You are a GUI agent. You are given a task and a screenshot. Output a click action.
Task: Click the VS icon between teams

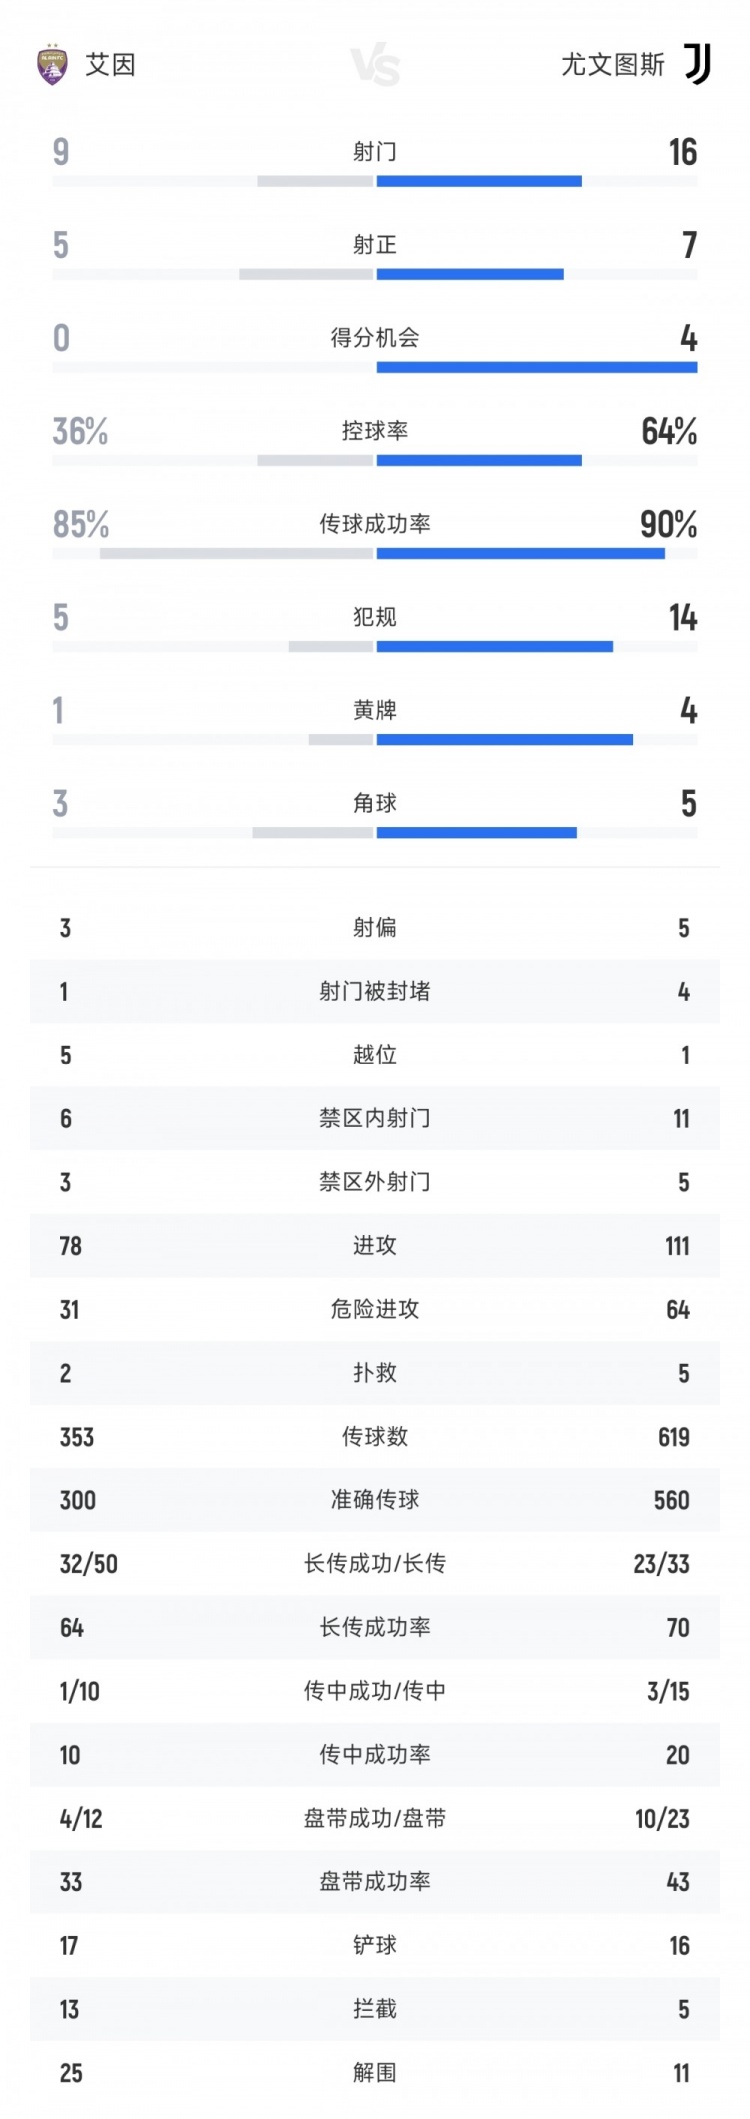coord(375,66)
